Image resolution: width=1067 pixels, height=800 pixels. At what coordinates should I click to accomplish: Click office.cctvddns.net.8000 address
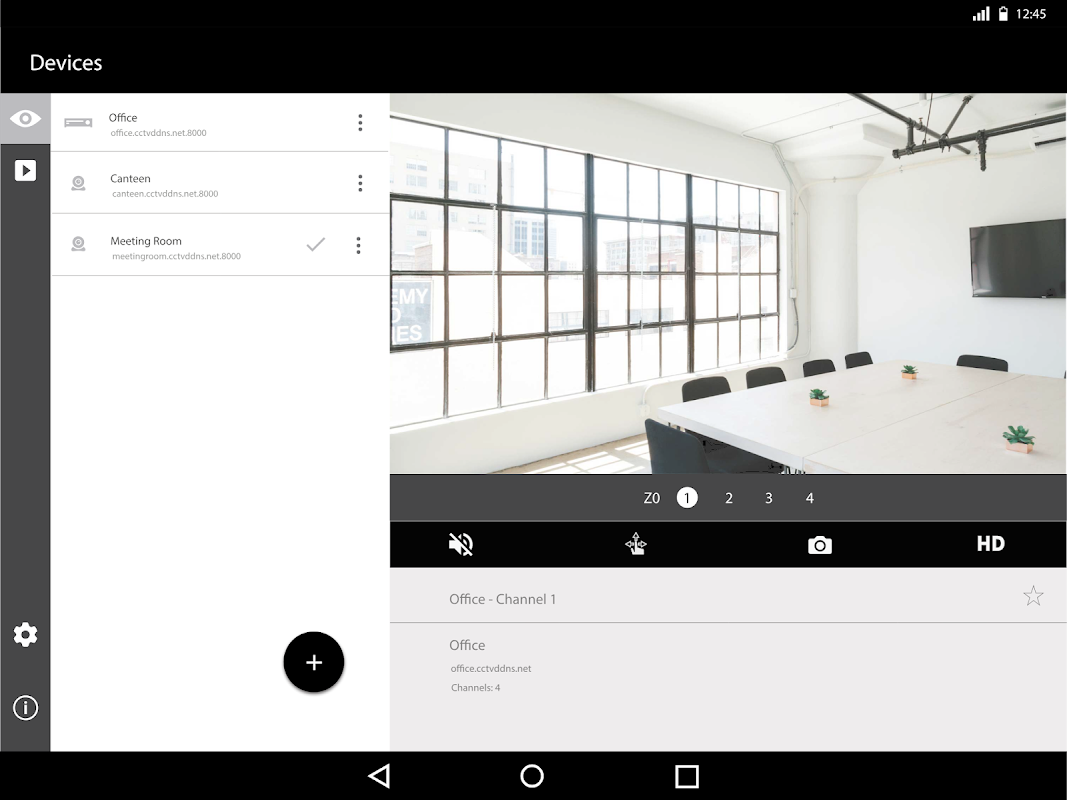tap(159, 133)
